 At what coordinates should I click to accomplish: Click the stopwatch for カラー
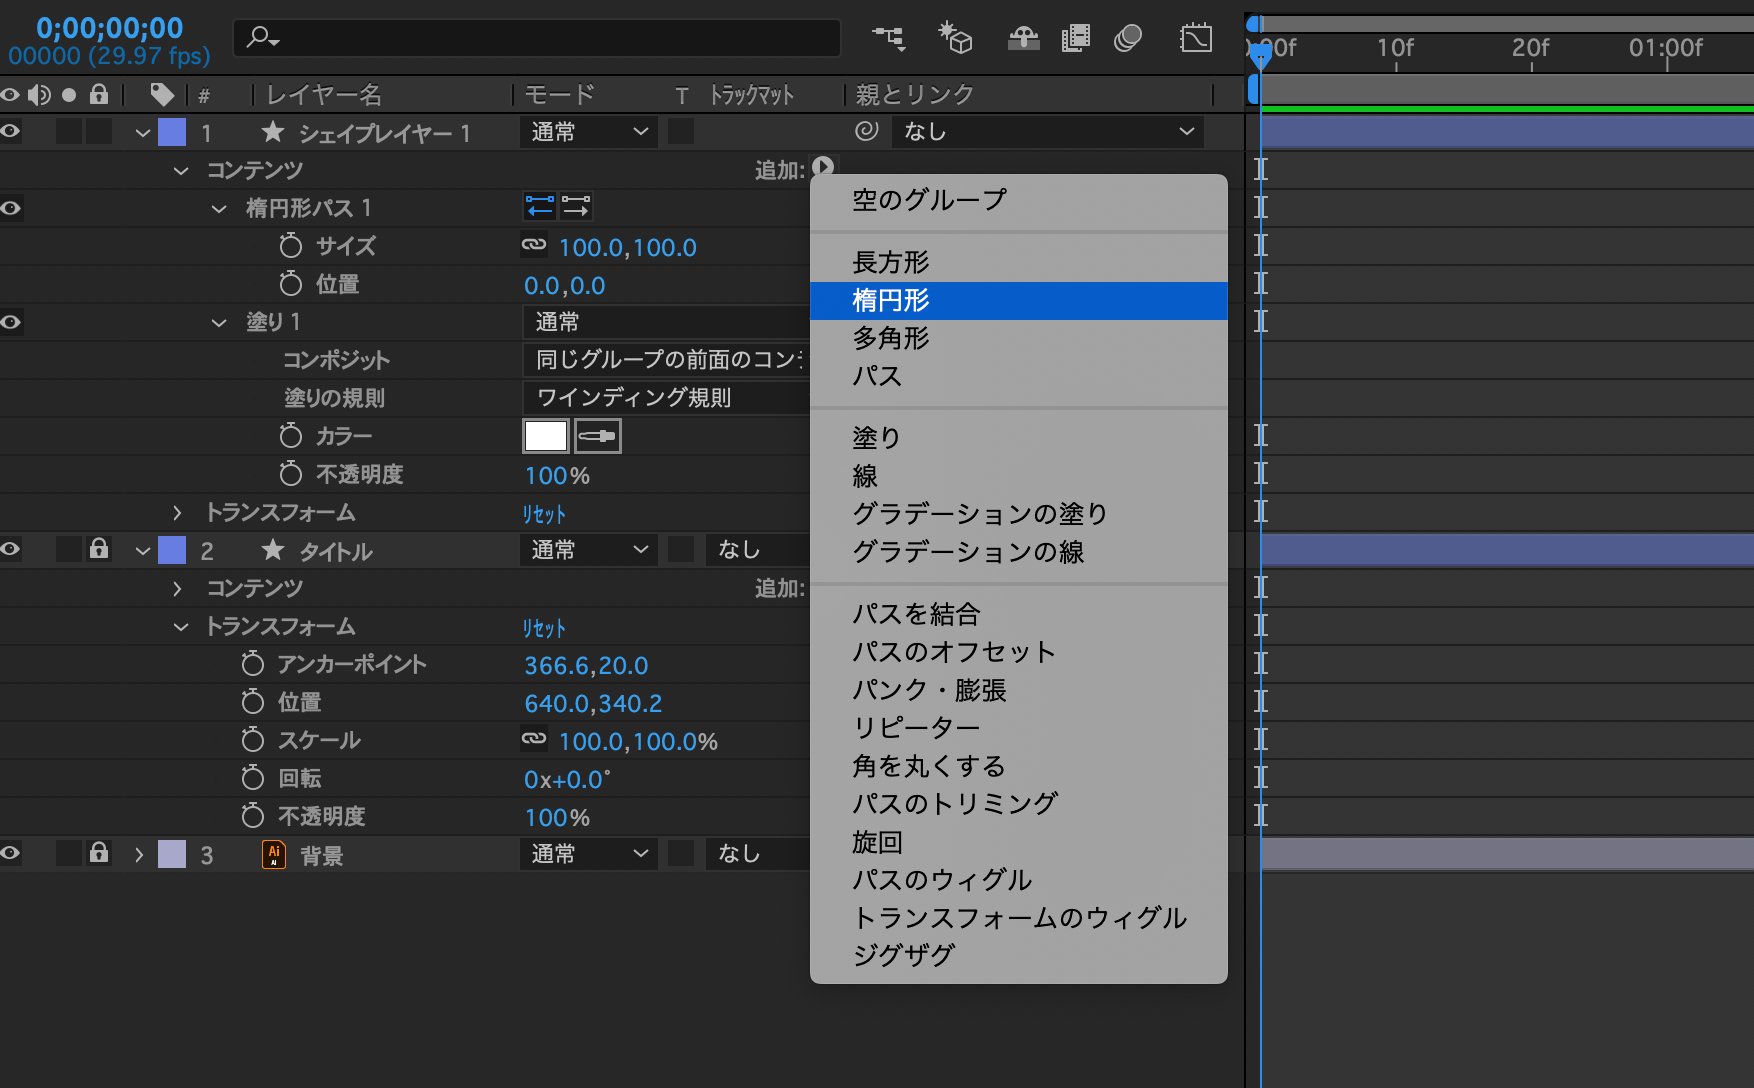pos(291,436)
